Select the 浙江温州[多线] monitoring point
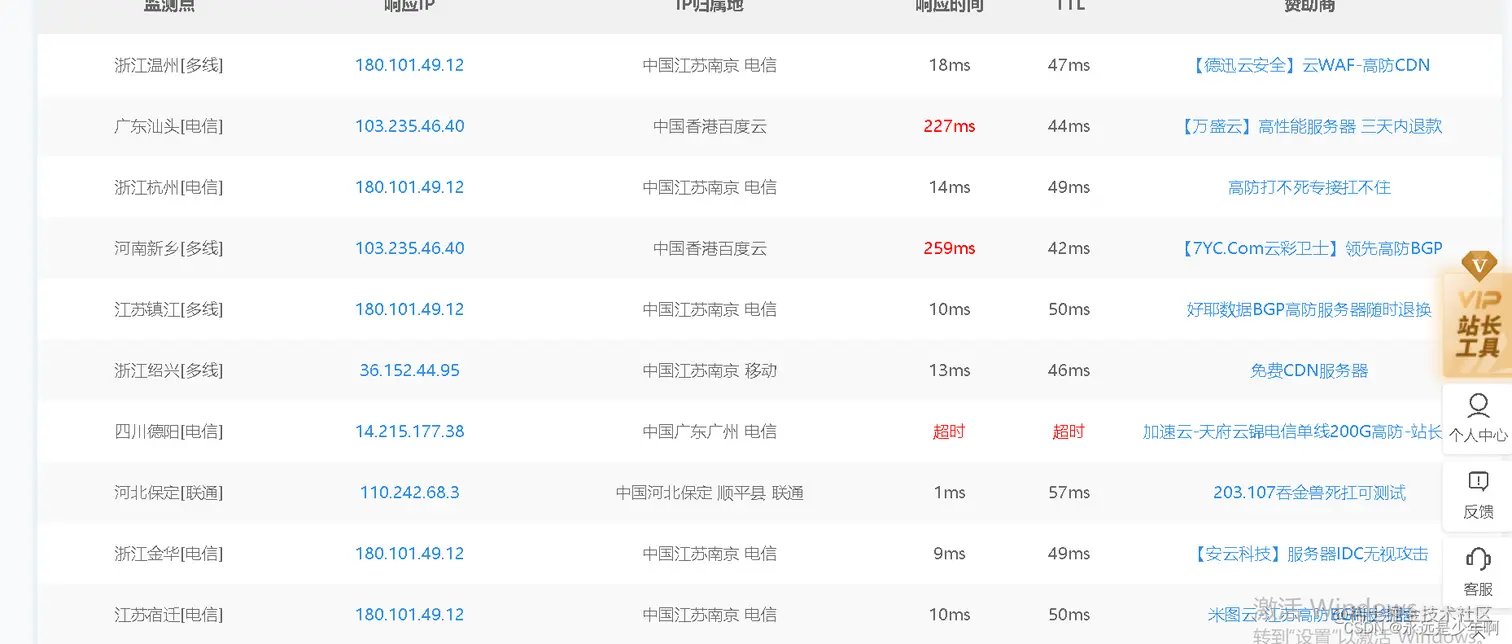 [168, 65]
